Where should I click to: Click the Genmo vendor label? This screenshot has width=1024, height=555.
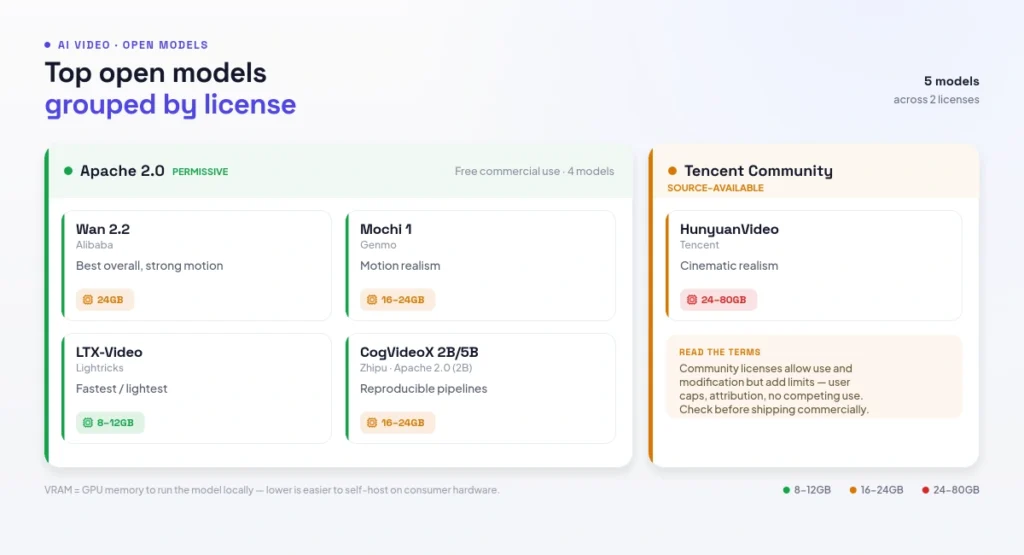pos(378,245)
